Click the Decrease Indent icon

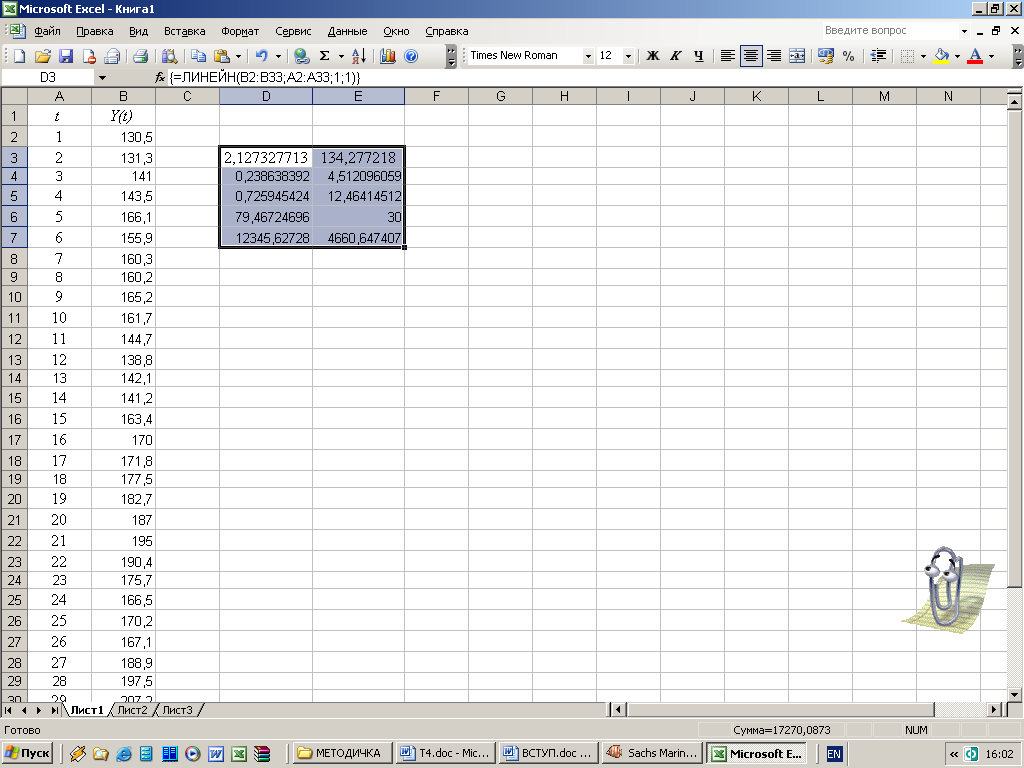point(878,56)
